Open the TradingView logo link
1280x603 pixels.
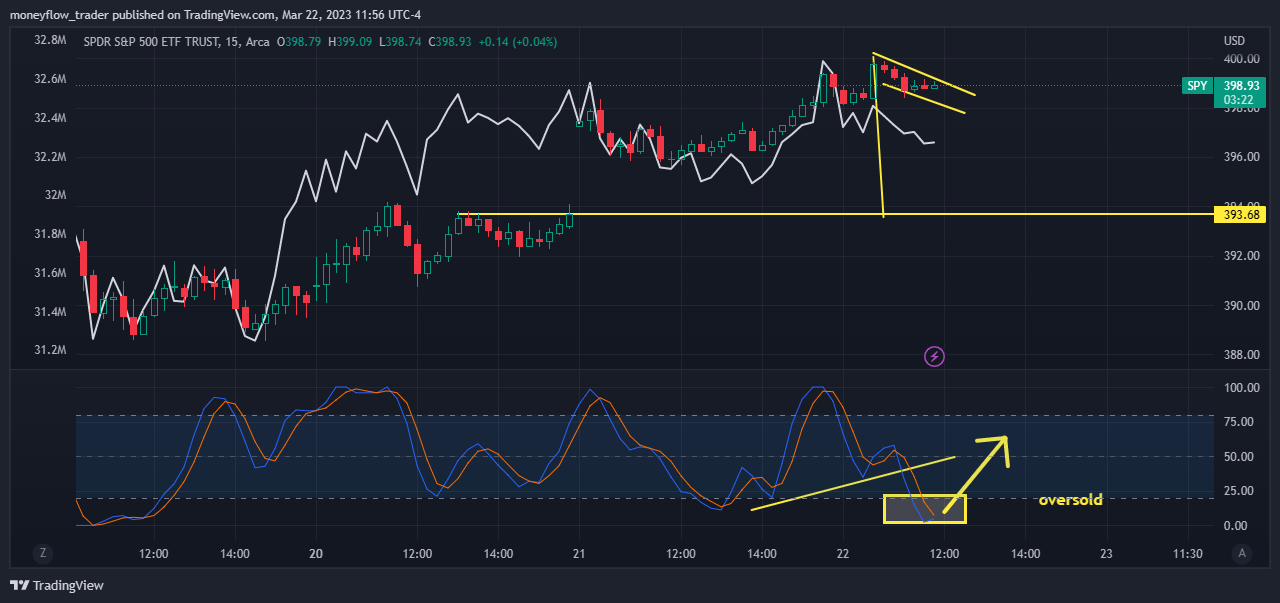[57, 585]
